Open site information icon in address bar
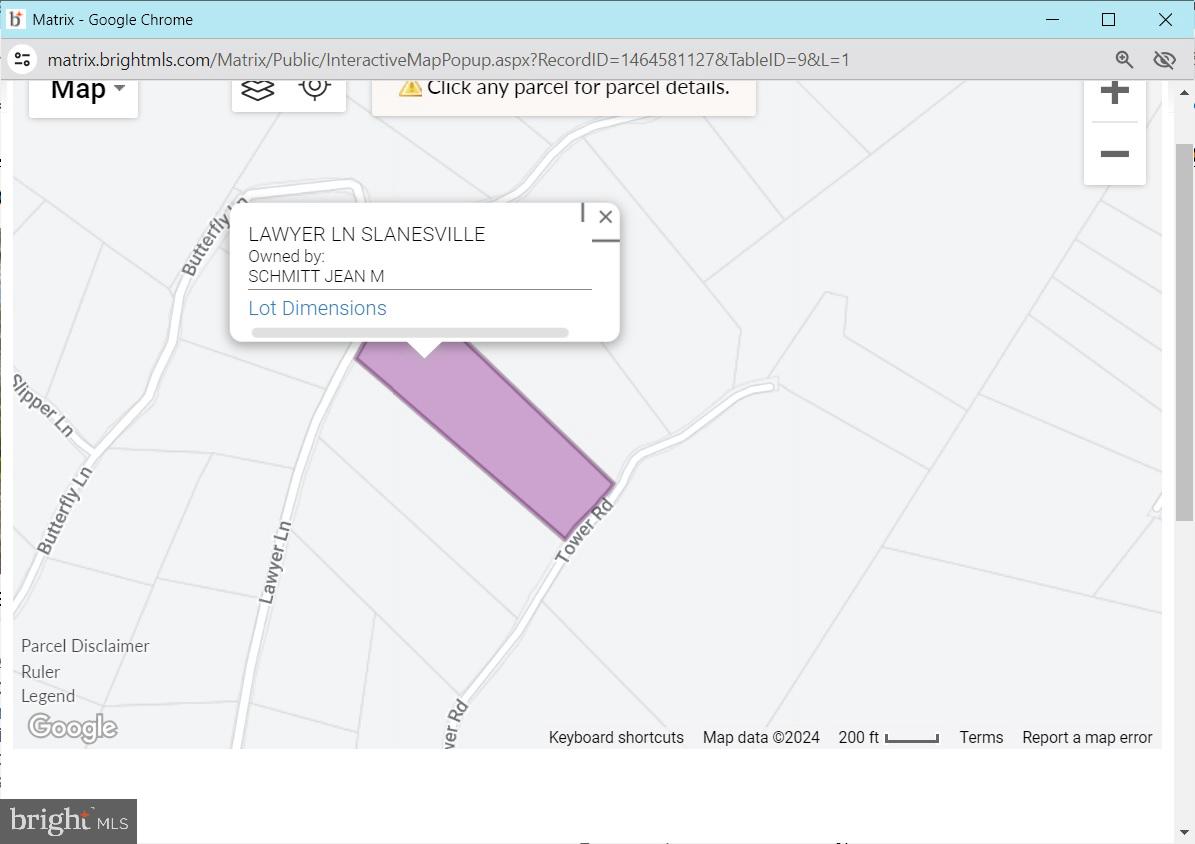Viewport: 1195px width, 844px height. click(23, 60)
